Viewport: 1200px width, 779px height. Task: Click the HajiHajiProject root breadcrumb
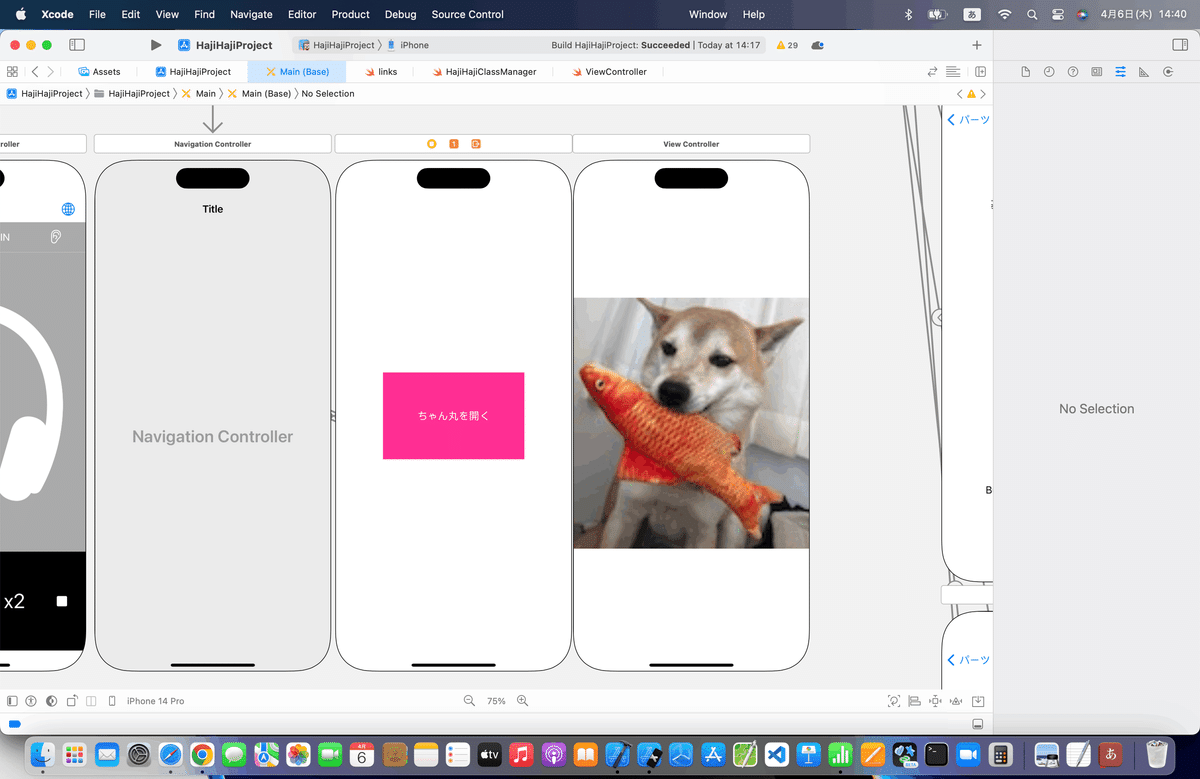click(x=45, y=94)
